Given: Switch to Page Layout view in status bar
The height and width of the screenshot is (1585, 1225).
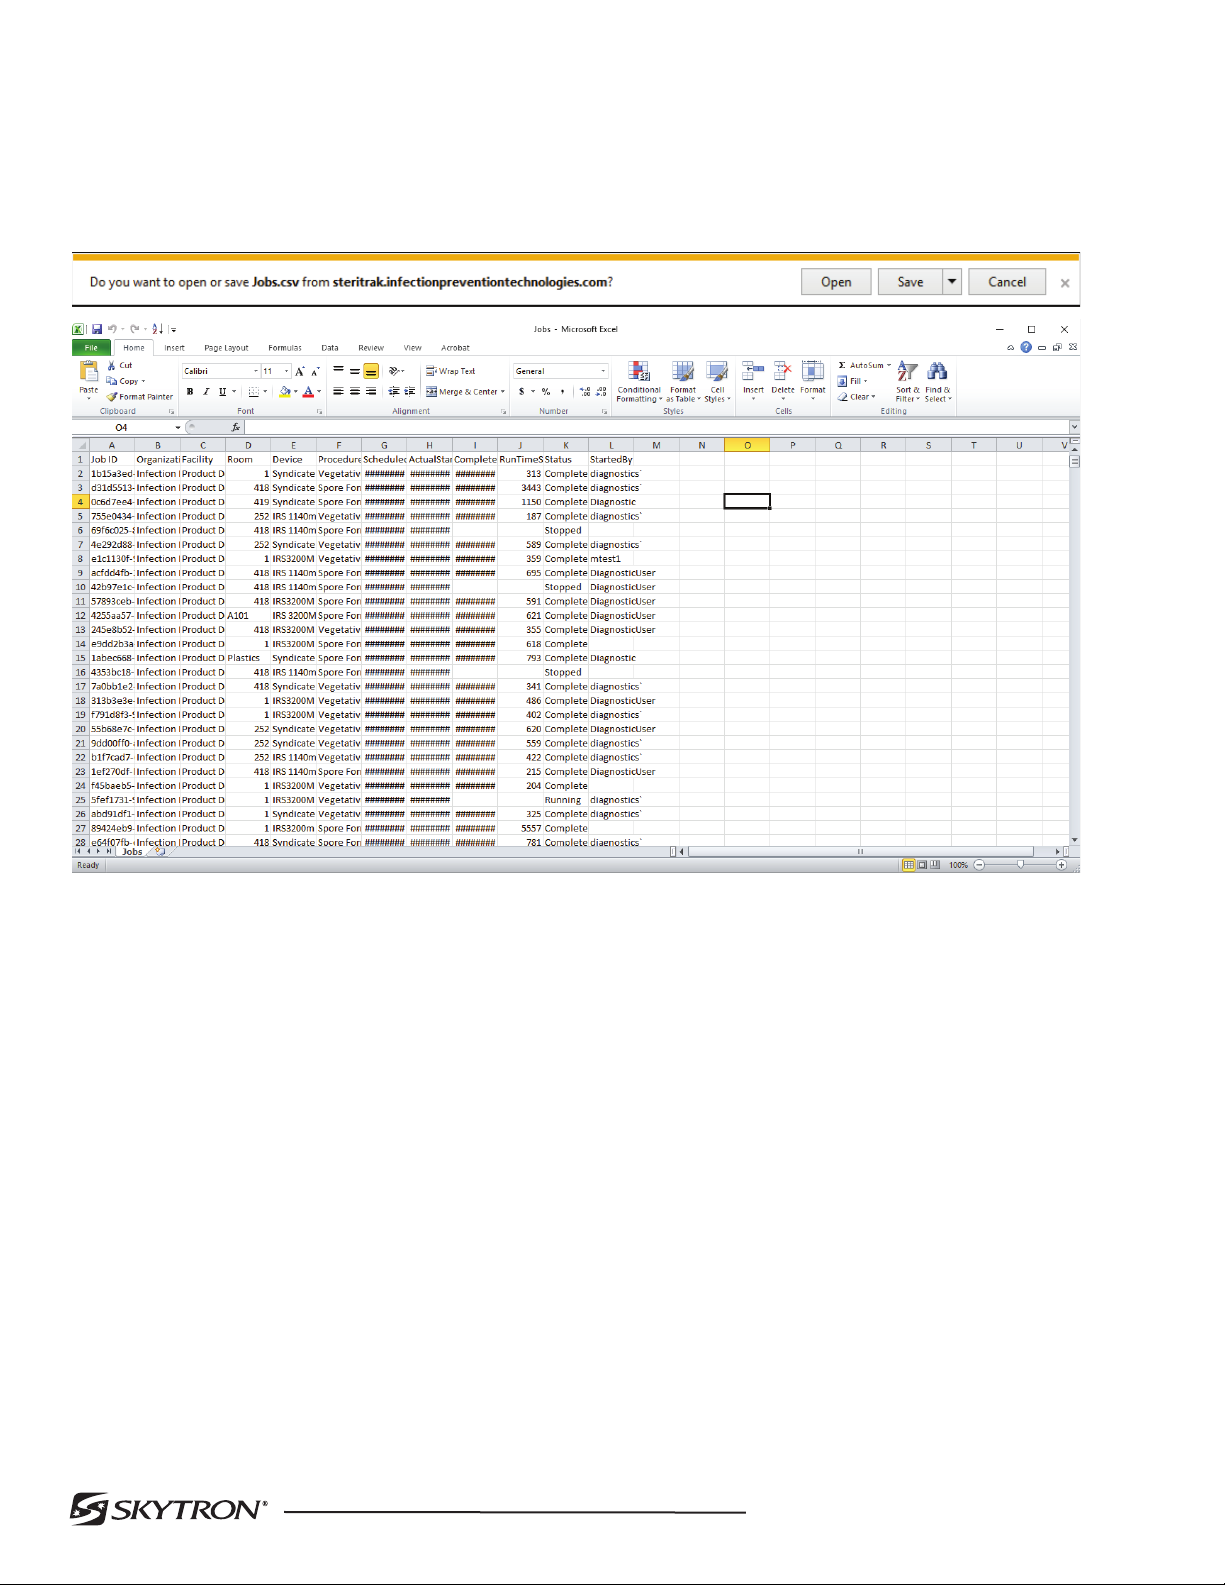Looking at the screenshot, I should click(922, 865).
